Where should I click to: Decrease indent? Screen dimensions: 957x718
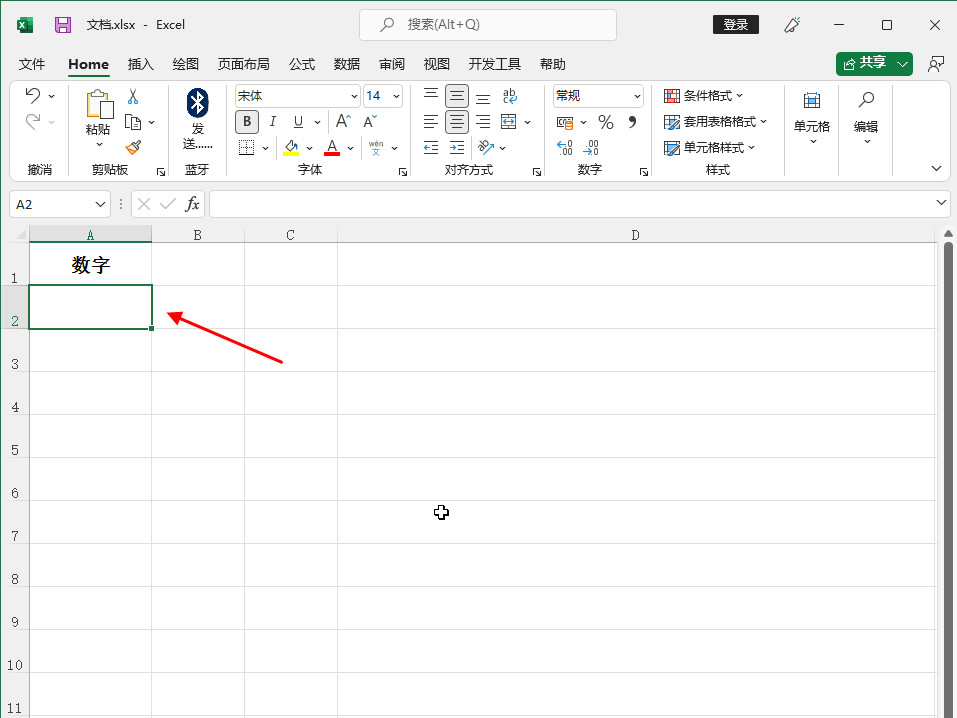point(431,147)
